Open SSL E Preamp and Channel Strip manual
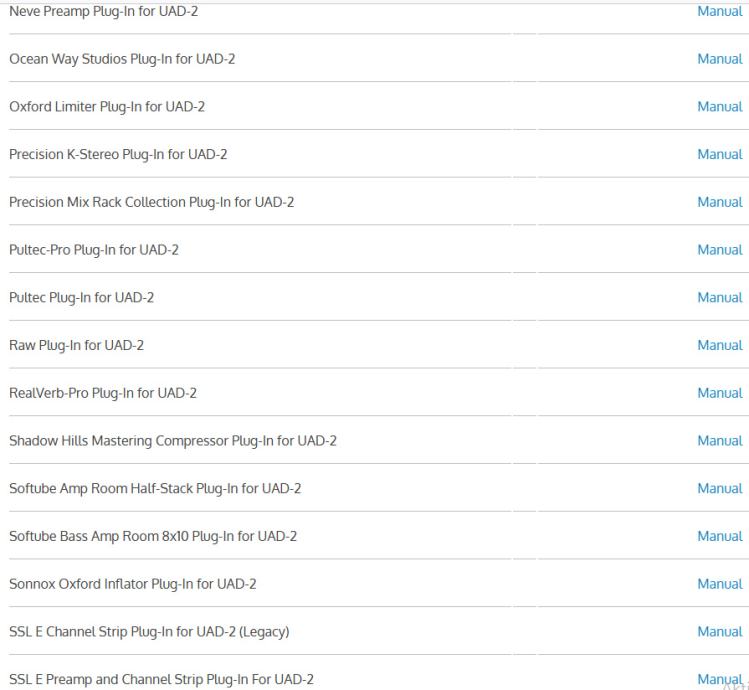Screen dimensions: 749x690 [x=720, y=679]
